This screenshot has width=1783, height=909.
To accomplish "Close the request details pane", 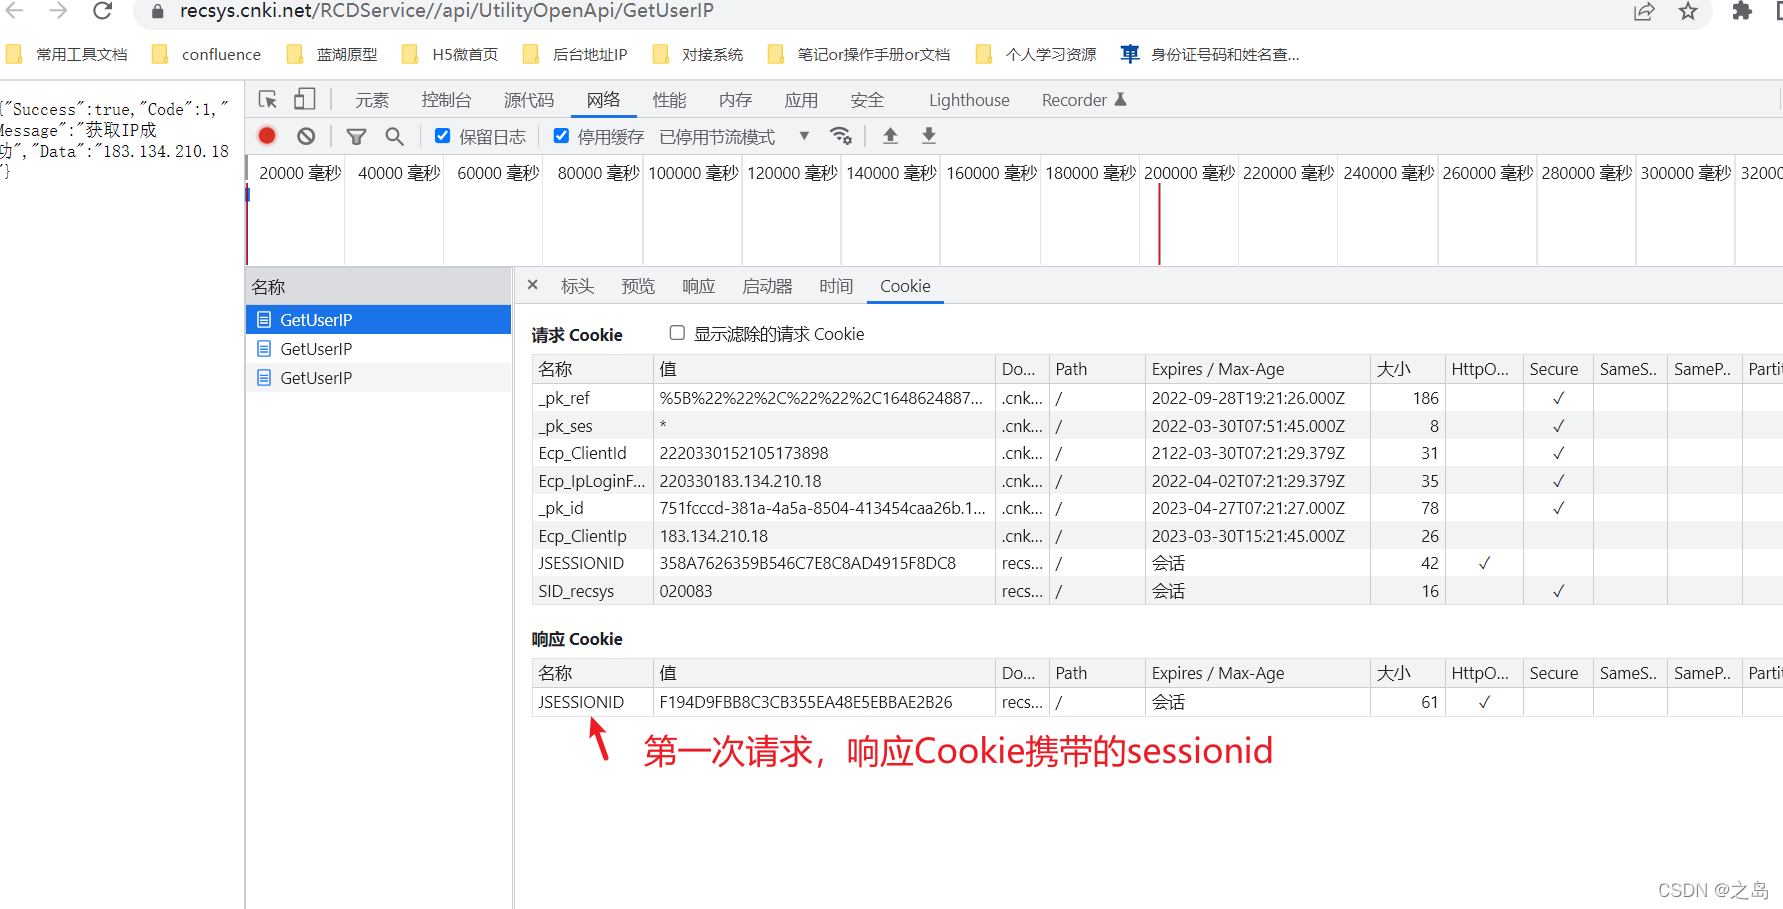I will 533,285.
